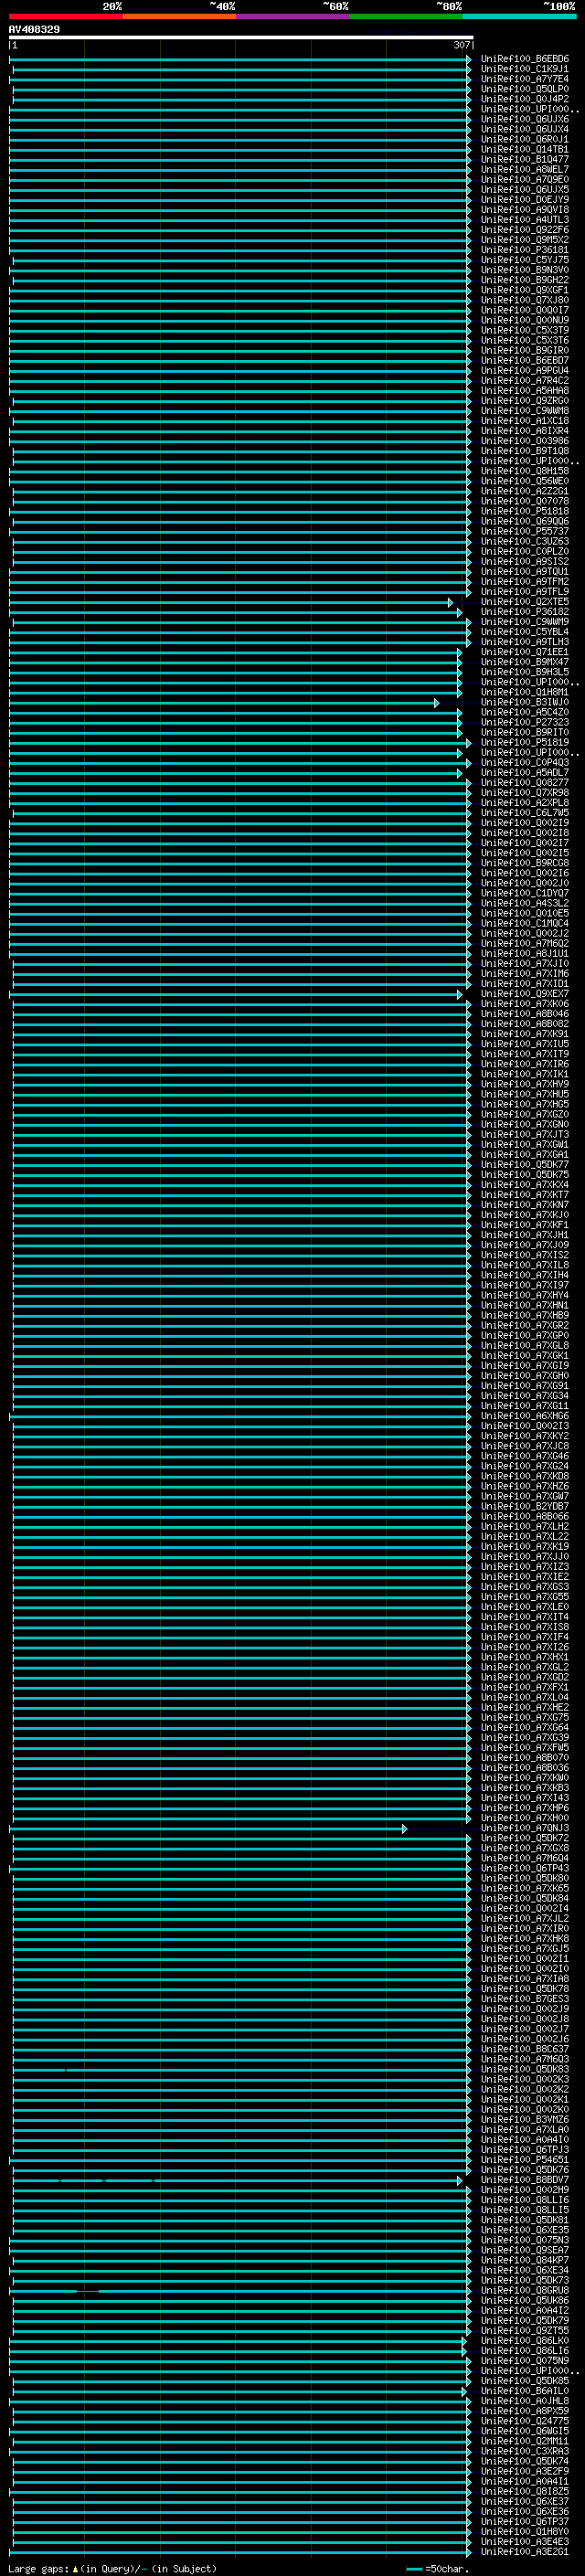Click the arrowhead of the UniRef100_A5ADL7 alignment
This screenshot has width=585, height=2576.
pyautogui.click(x=460, y=773)
